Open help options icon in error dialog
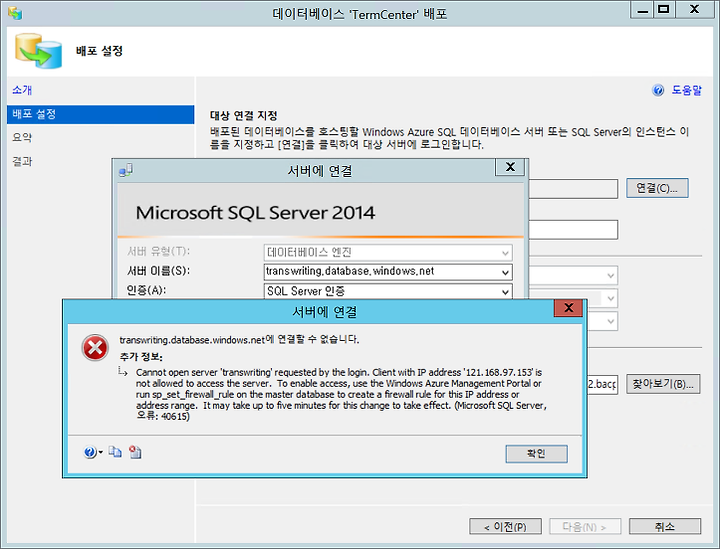This screenshot has width=720, height=549. click(92, 452)
